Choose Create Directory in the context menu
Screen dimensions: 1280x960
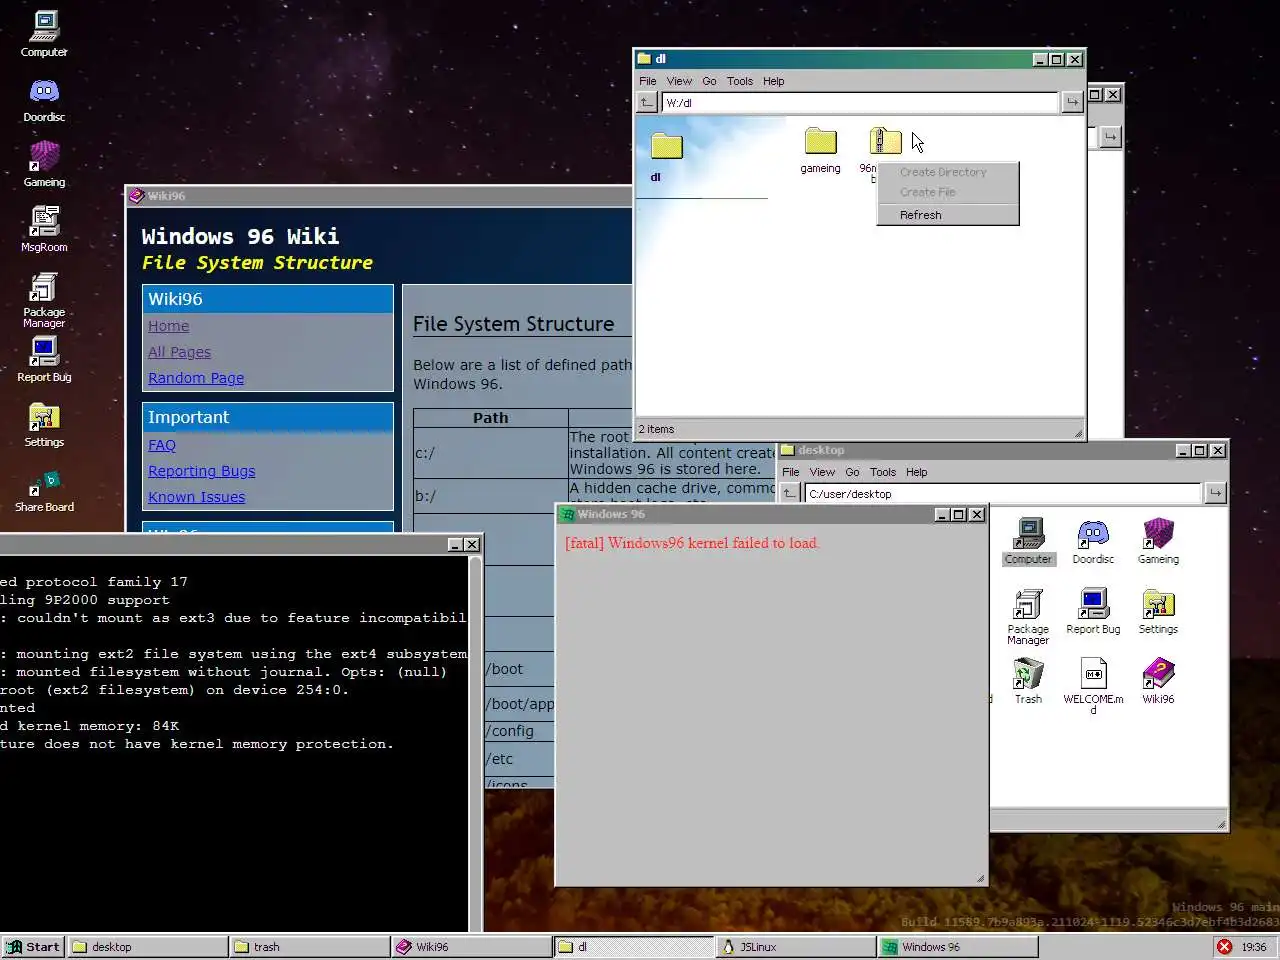[x=947, y=172]
